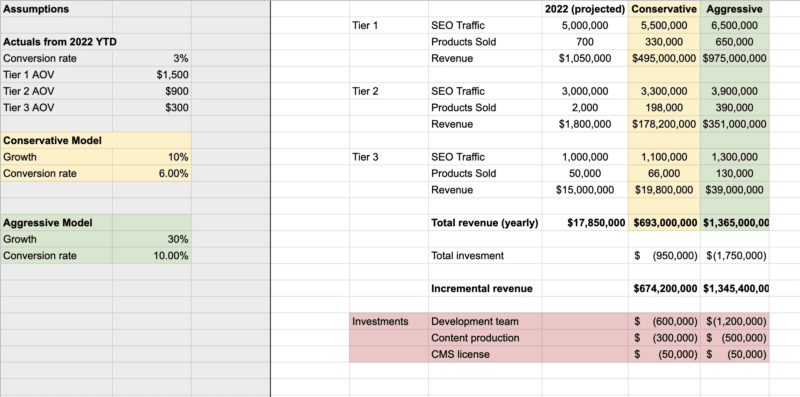Select the $1,050,000 revenue cell

tap(585, 58)
